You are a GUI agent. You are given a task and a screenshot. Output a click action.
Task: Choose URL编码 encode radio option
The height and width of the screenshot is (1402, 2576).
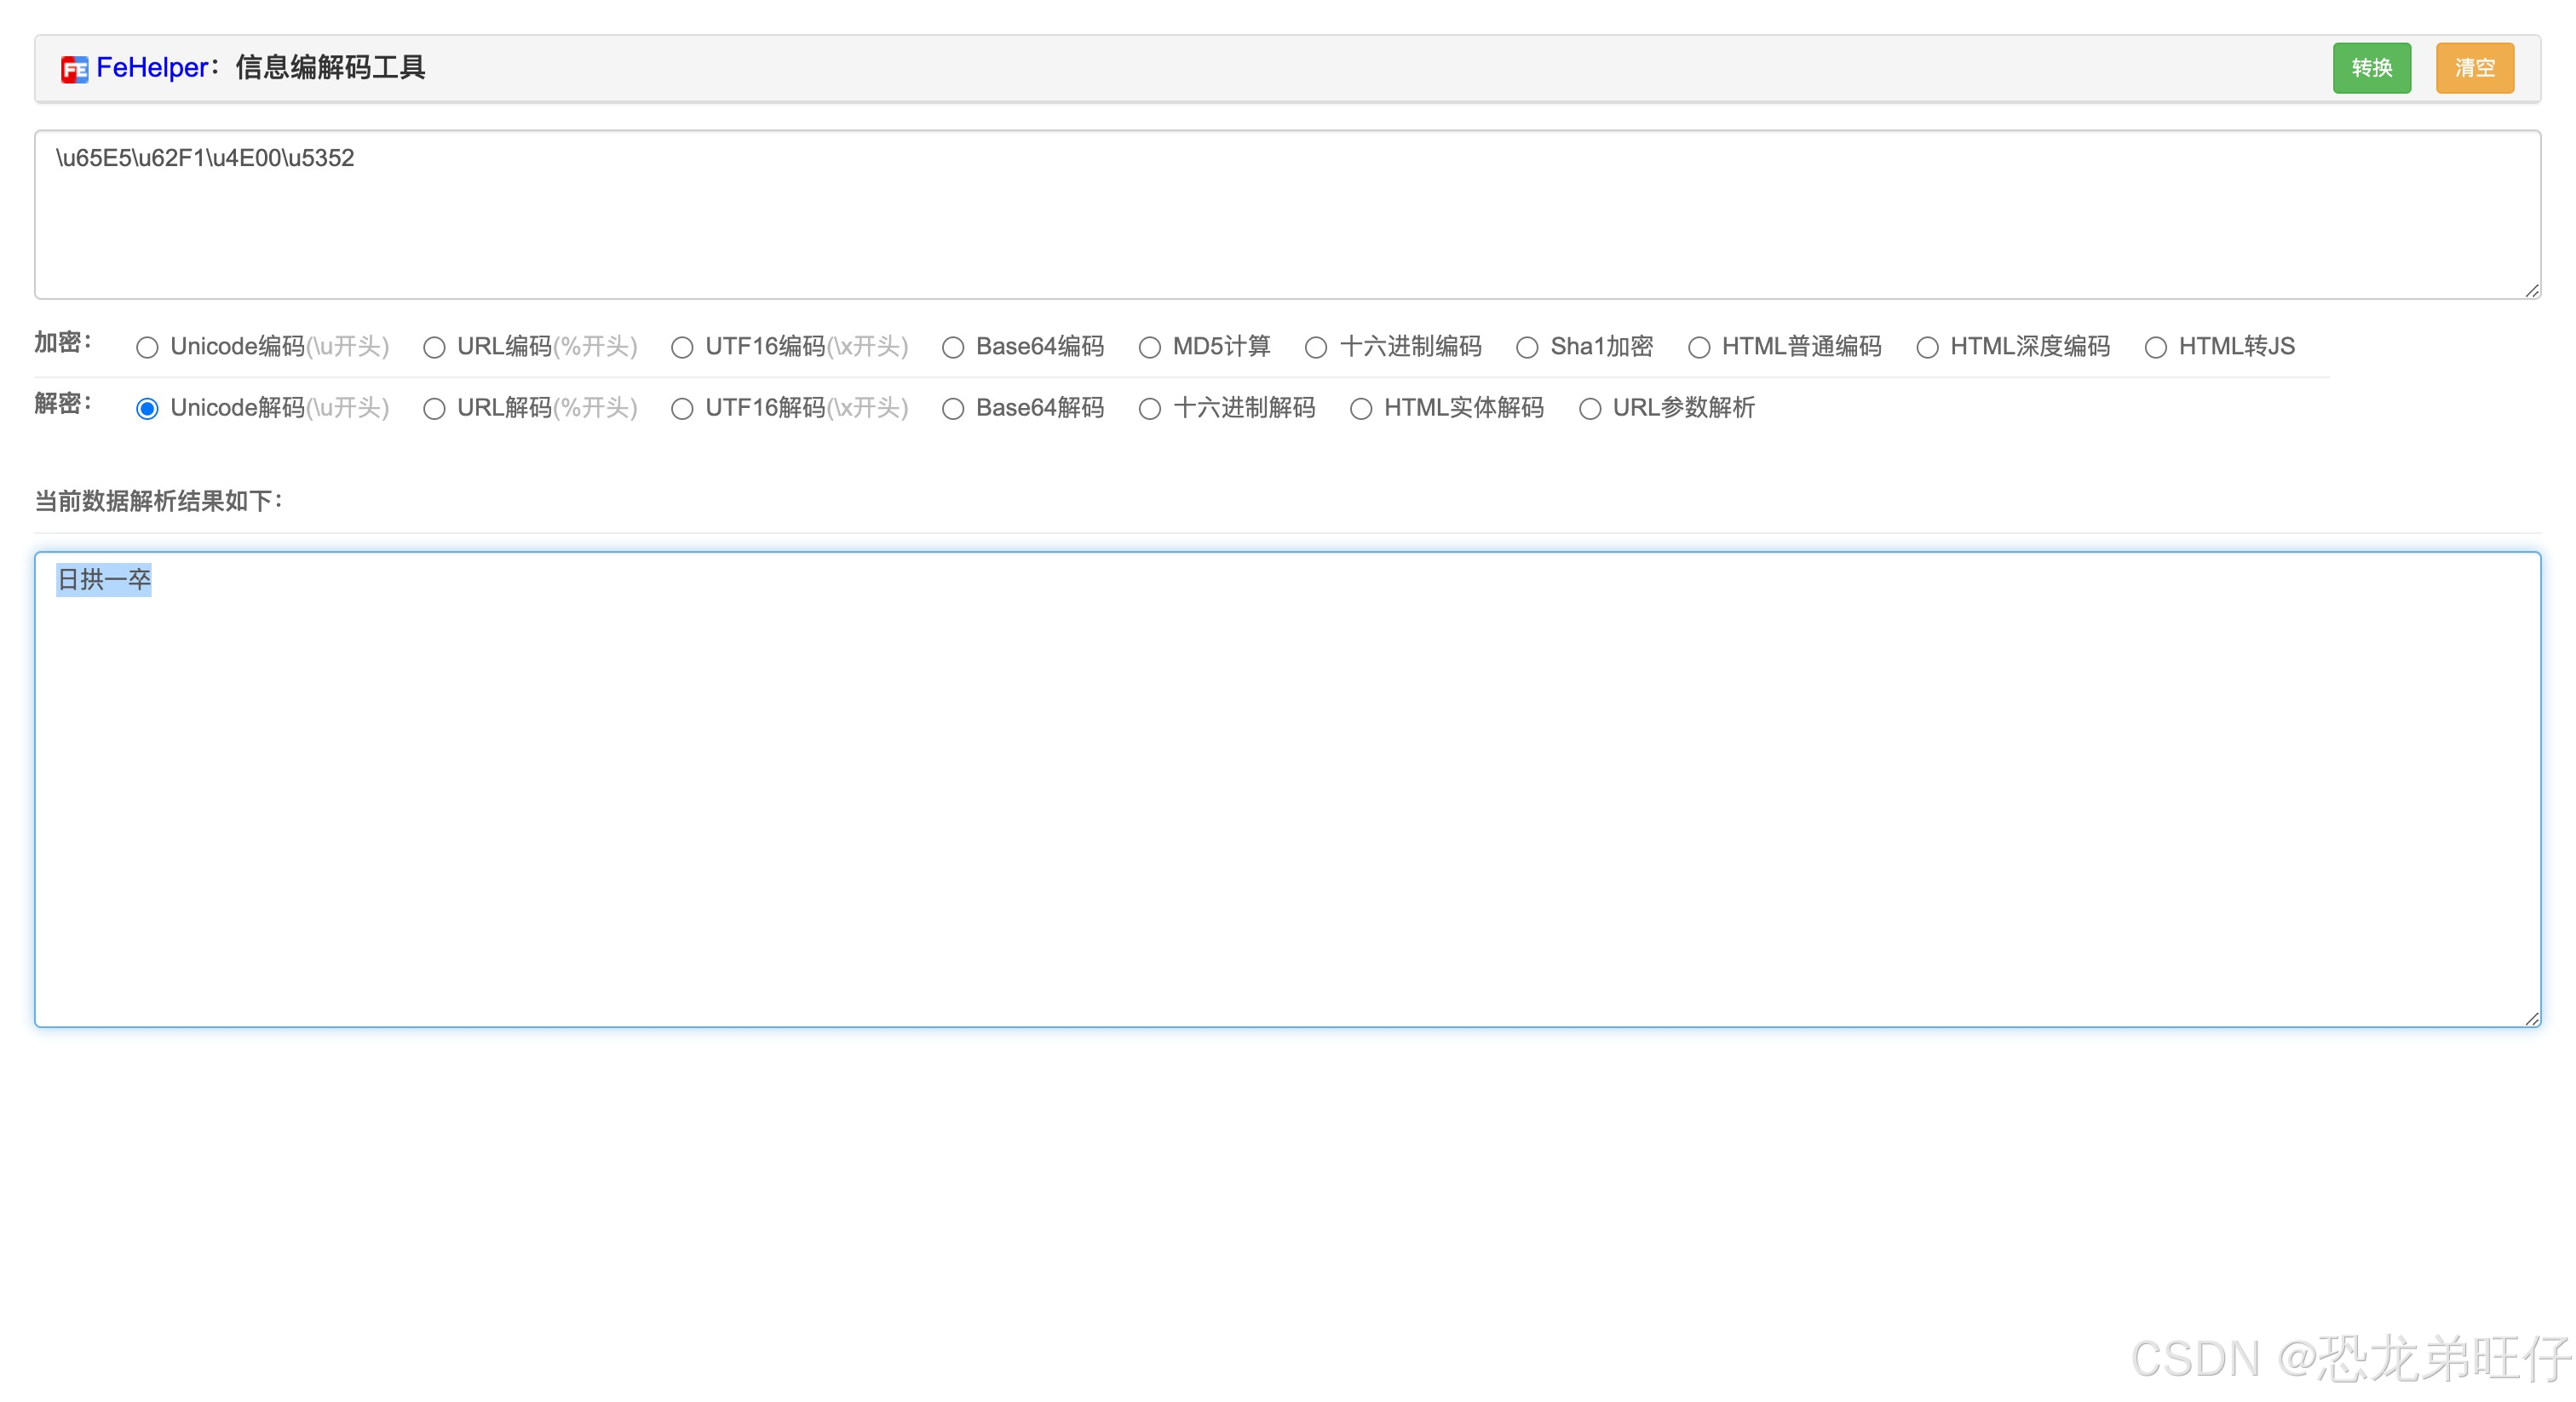tap(434, 347)
